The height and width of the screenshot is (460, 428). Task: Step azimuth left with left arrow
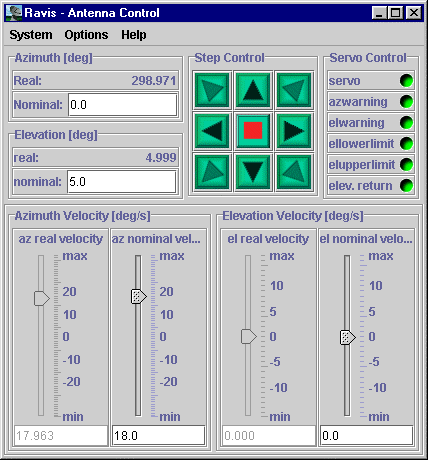tap(212, 131)
